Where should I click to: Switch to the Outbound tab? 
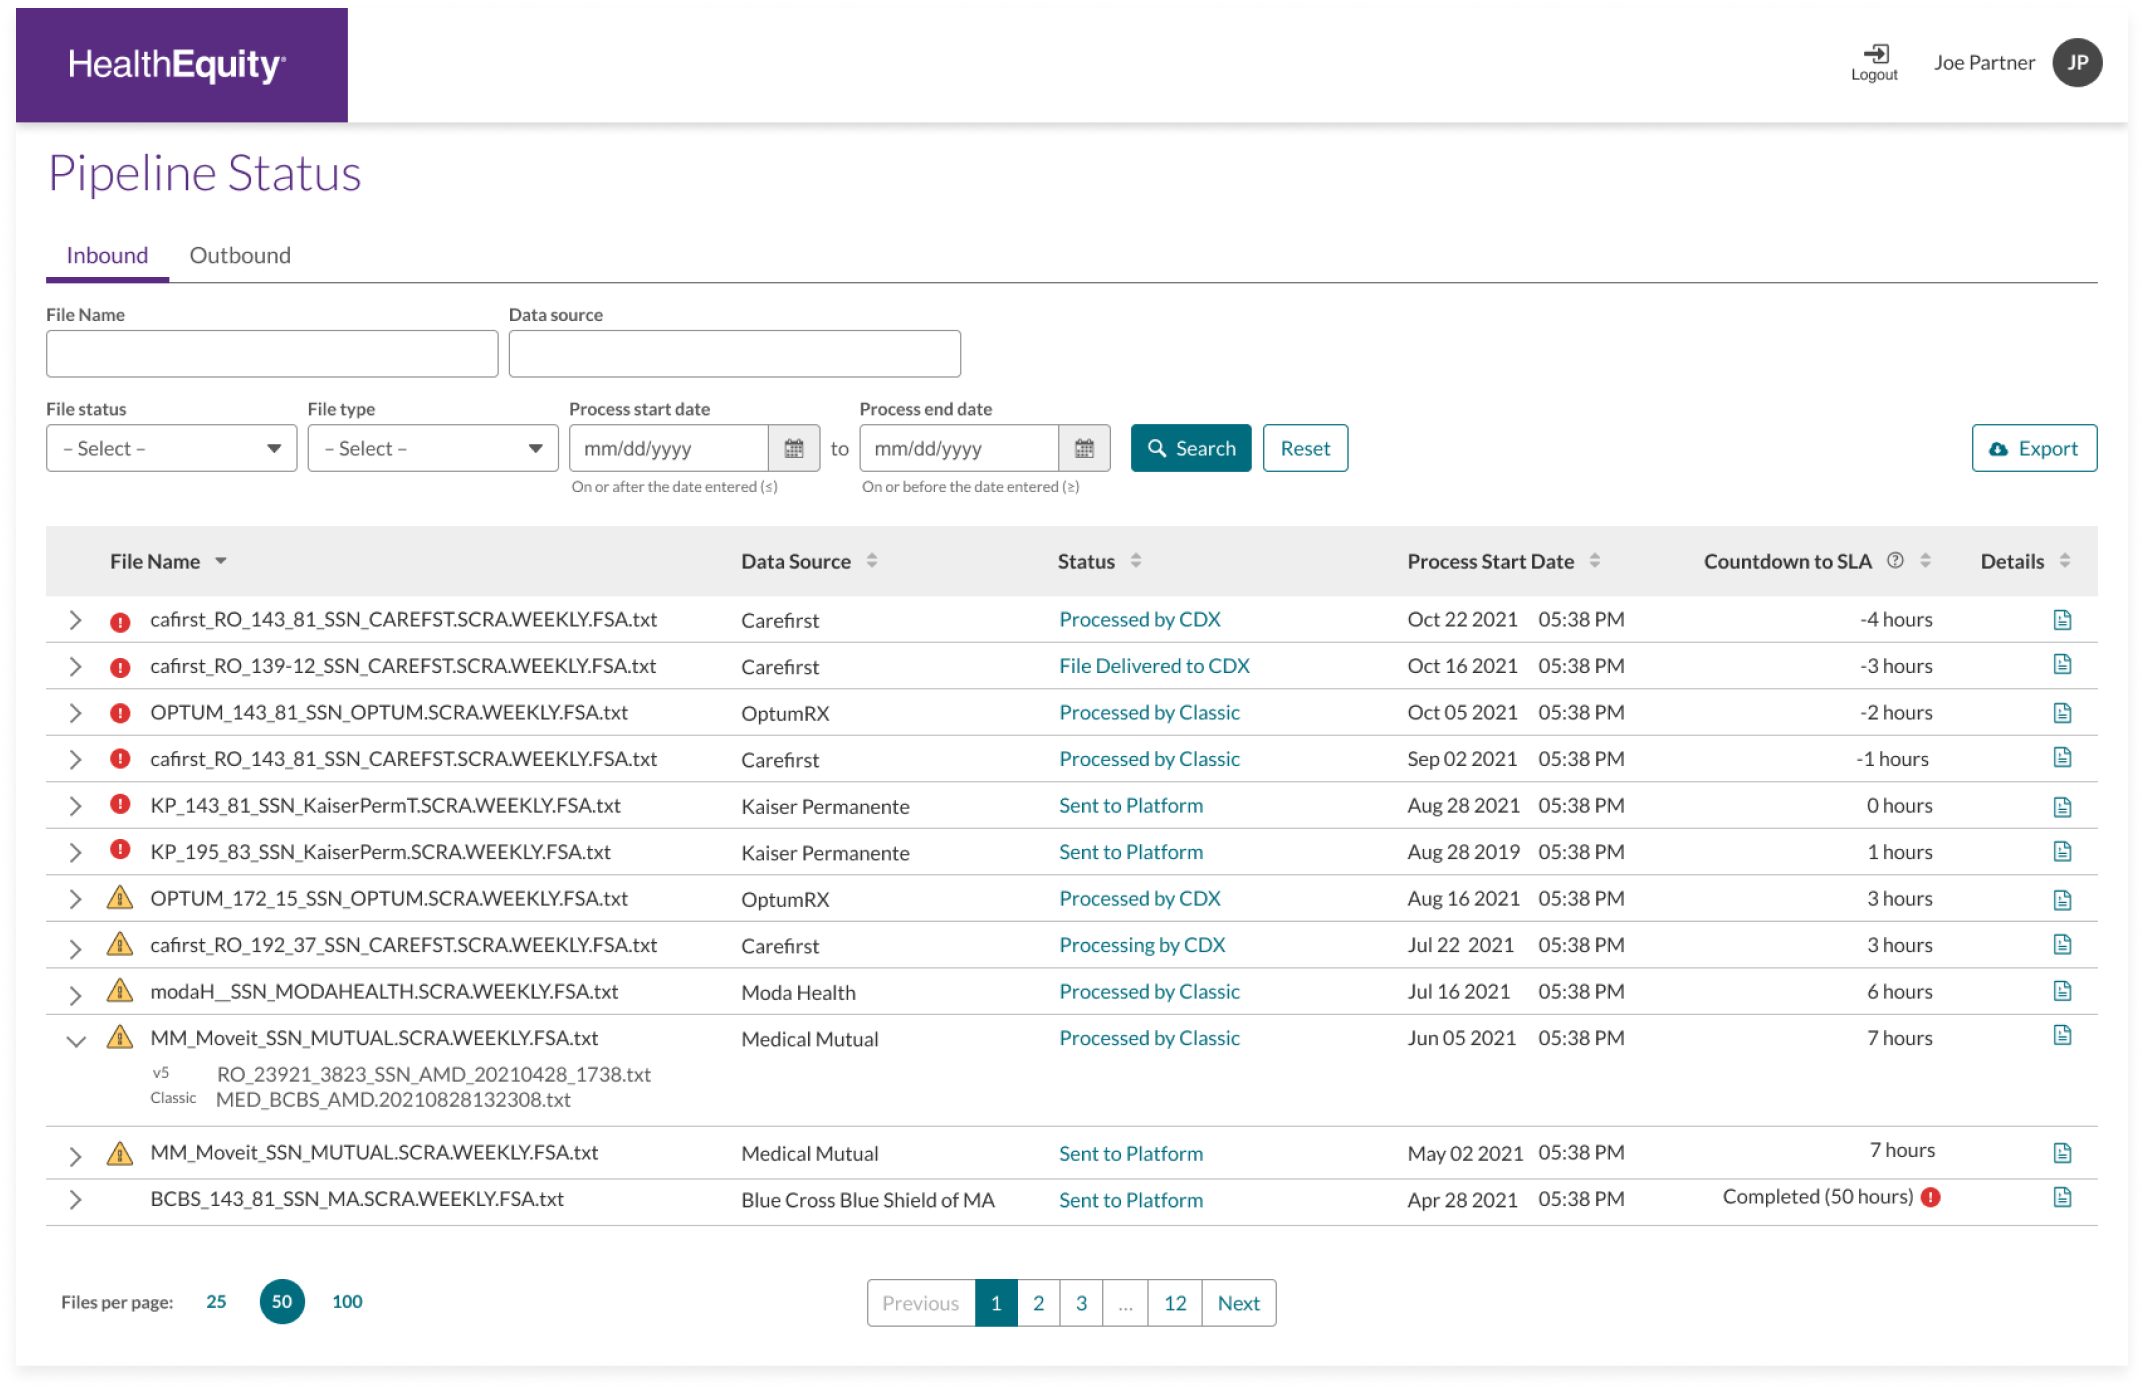(x=240, y=256)
